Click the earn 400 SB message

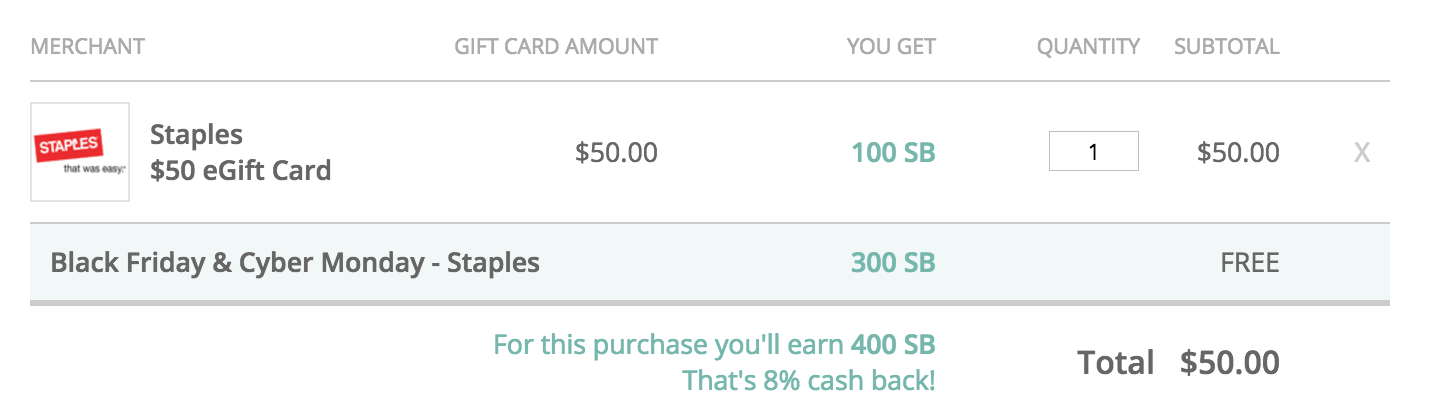point(715,345)
